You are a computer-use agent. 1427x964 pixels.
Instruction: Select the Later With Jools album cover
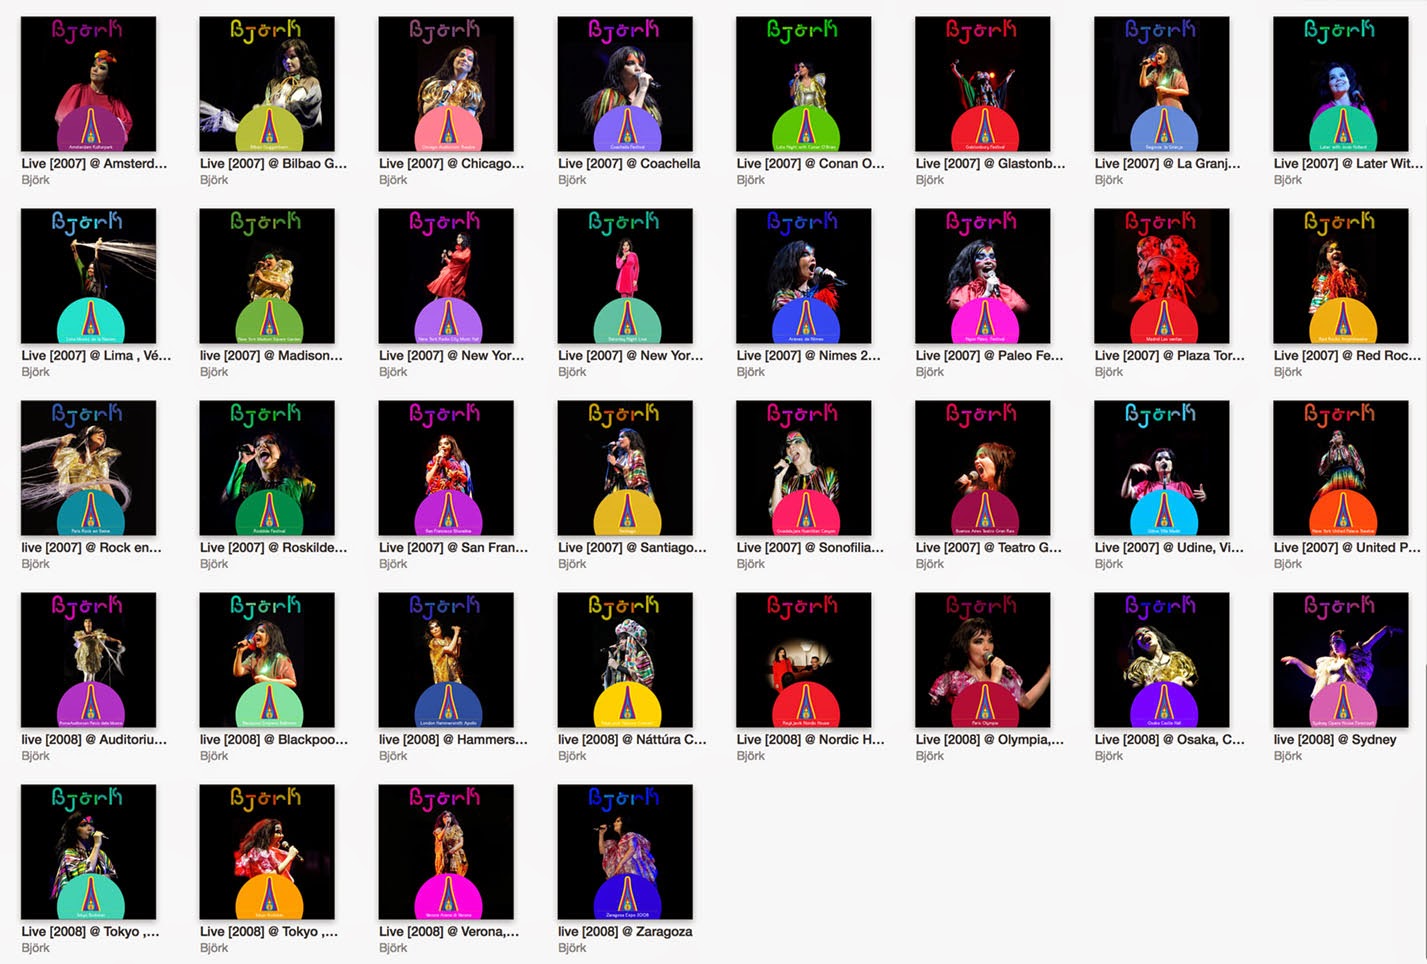1341,84
